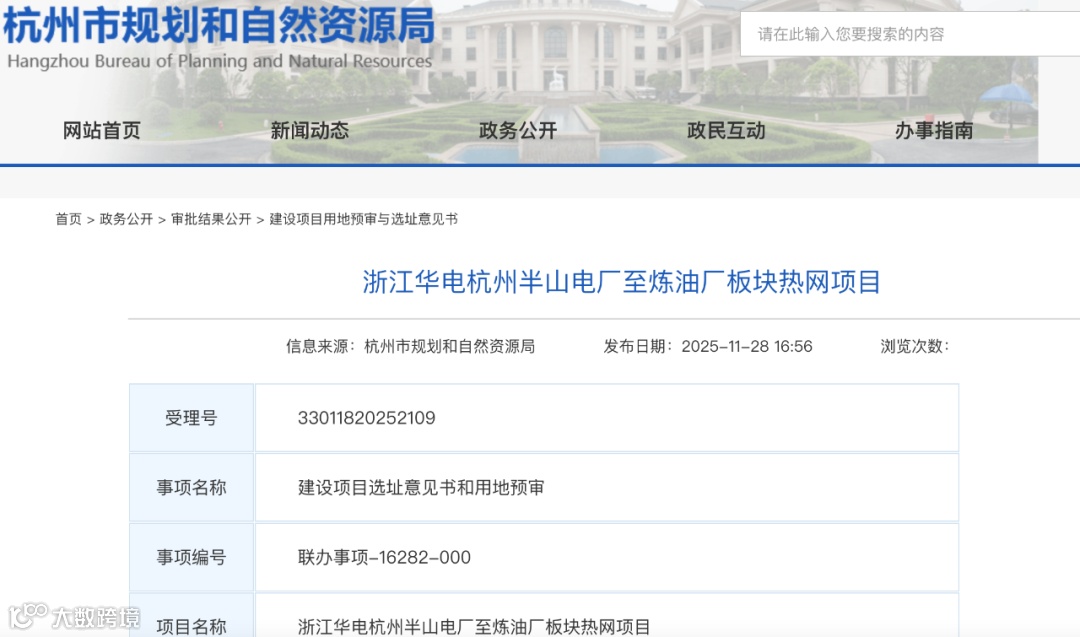The height and width of the screenshot is (637, 1080).
Task: Click the cell 建设项目选址意见书和用地预审
Action: tap(607, 488)
